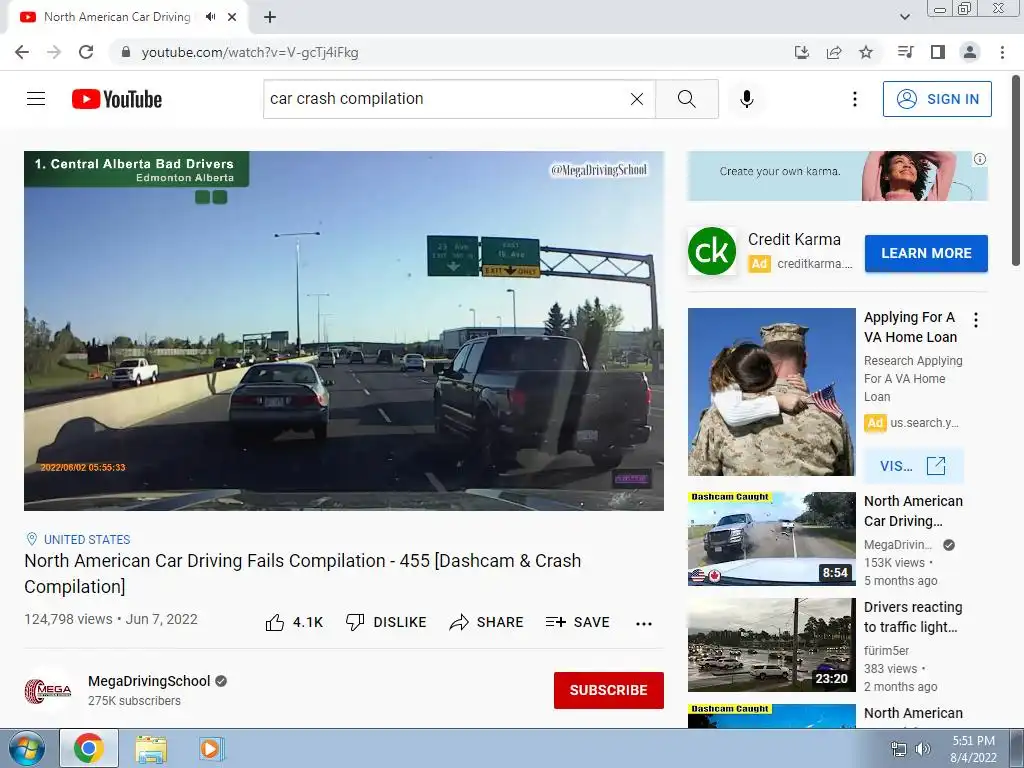
Task: Go back in browser history
Action: [22, 52]
